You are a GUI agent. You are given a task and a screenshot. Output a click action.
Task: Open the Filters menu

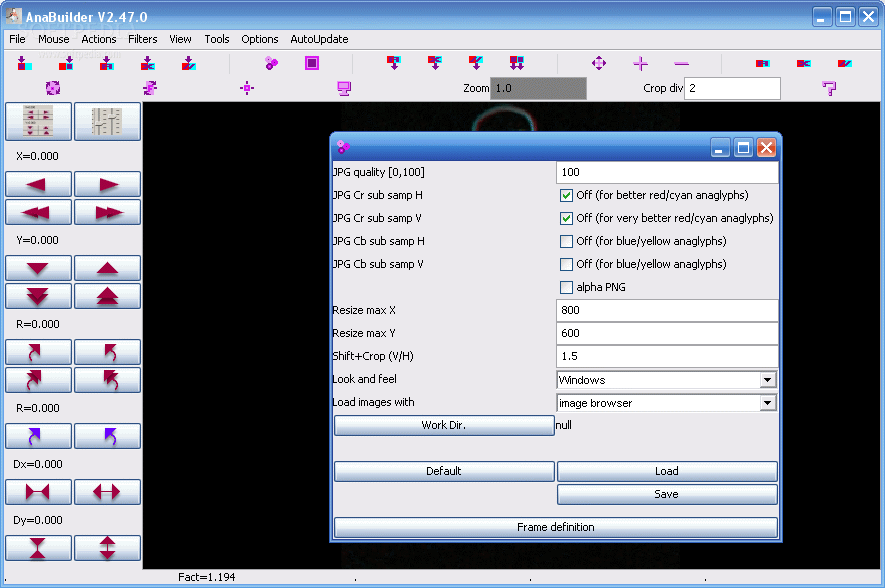[x=143, y=39]
